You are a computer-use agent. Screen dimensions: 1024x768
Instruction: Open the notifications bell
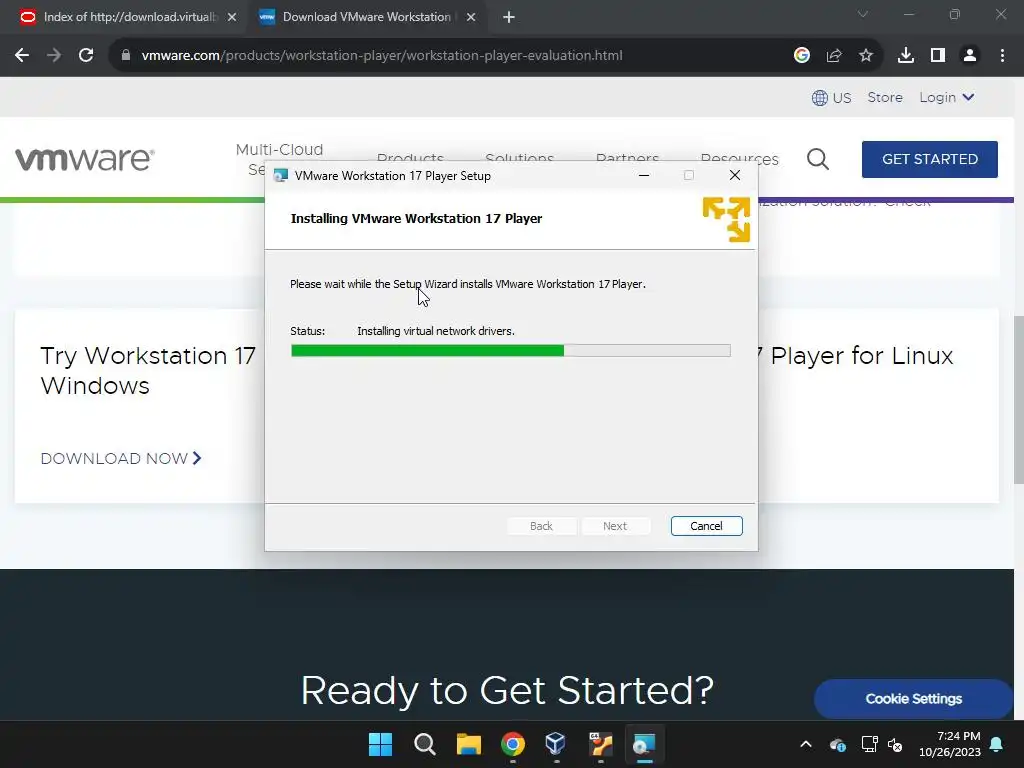tap(997, 744)
